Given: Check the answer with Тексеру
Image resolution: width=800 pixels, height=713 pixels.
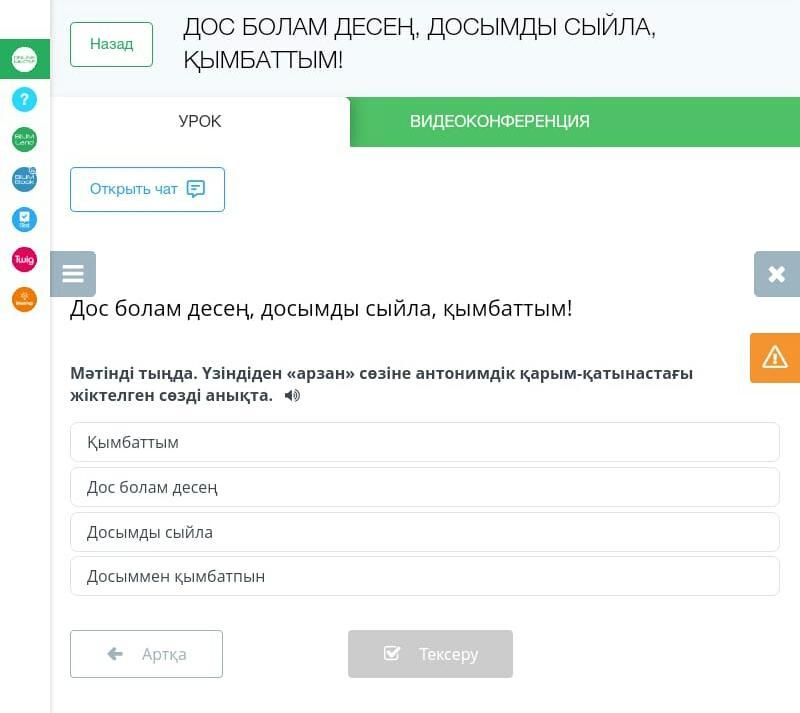Looking at the screenshot, I should tap(430, 654).
